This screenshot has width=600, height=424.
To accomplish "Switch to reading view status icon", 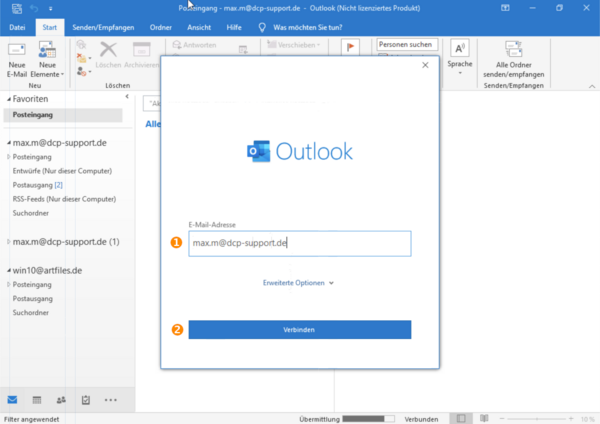I will [484, 419].
